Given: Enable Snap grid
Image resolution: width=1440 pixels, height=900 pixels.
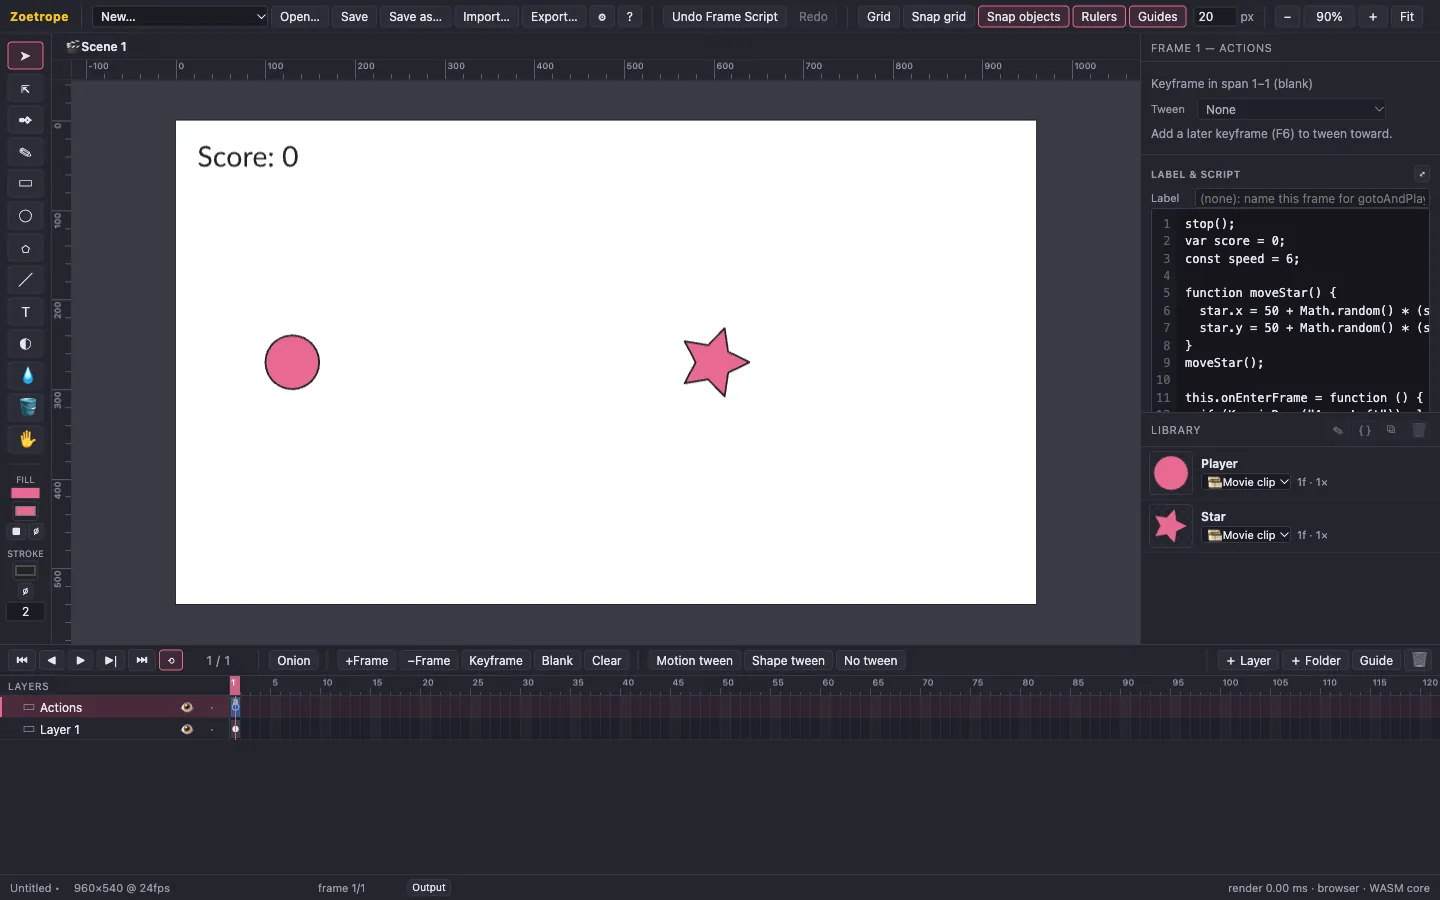Looking at the screenshot, I should [938, 17].
